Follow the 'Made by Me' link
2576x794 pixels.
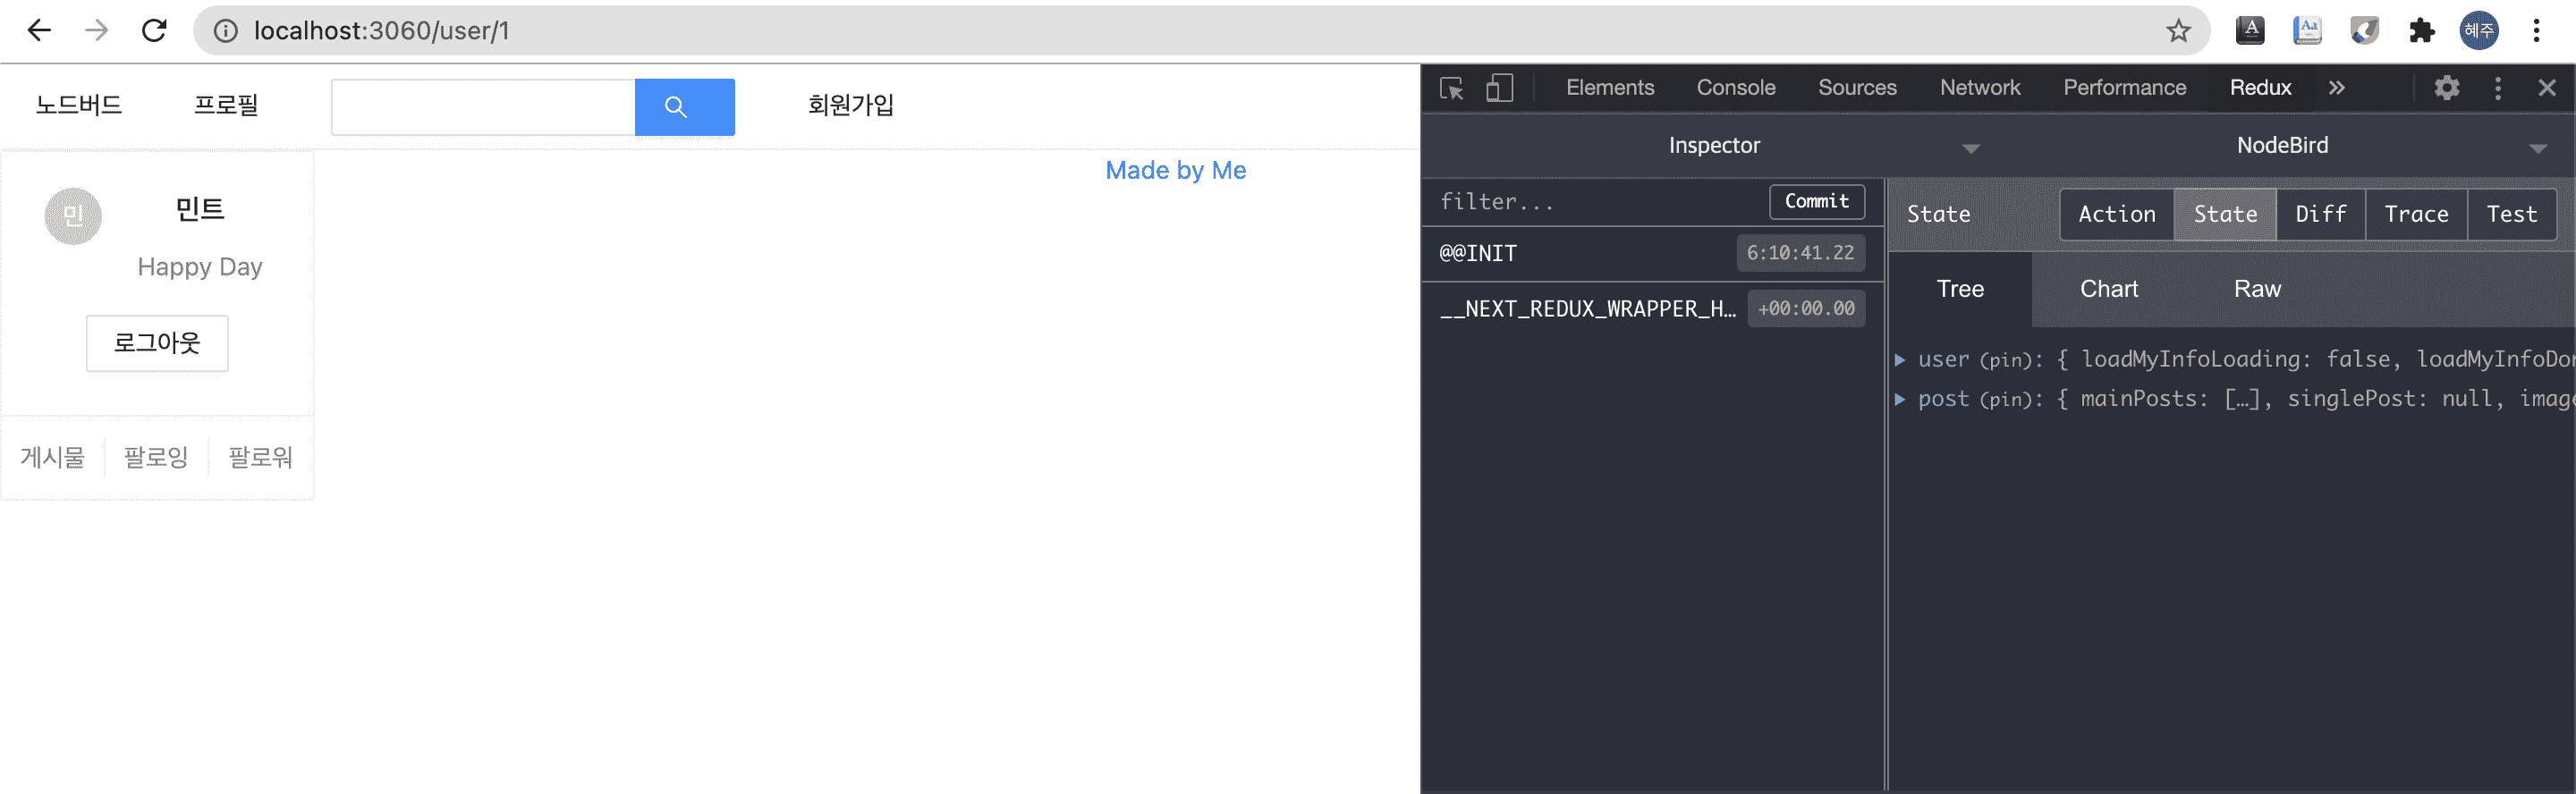click(x=1175, y=171)
